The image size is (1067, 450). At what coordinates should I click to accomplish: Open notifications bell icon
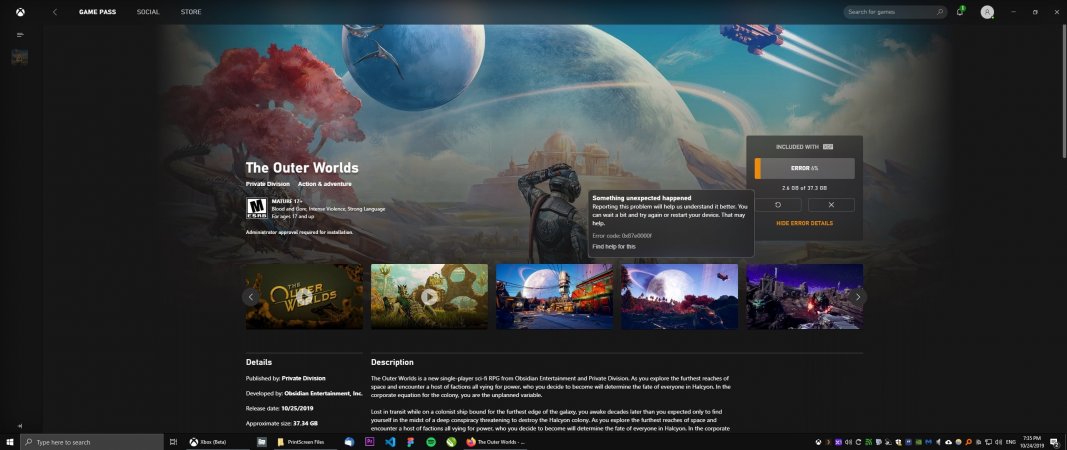tap(959, 12)
